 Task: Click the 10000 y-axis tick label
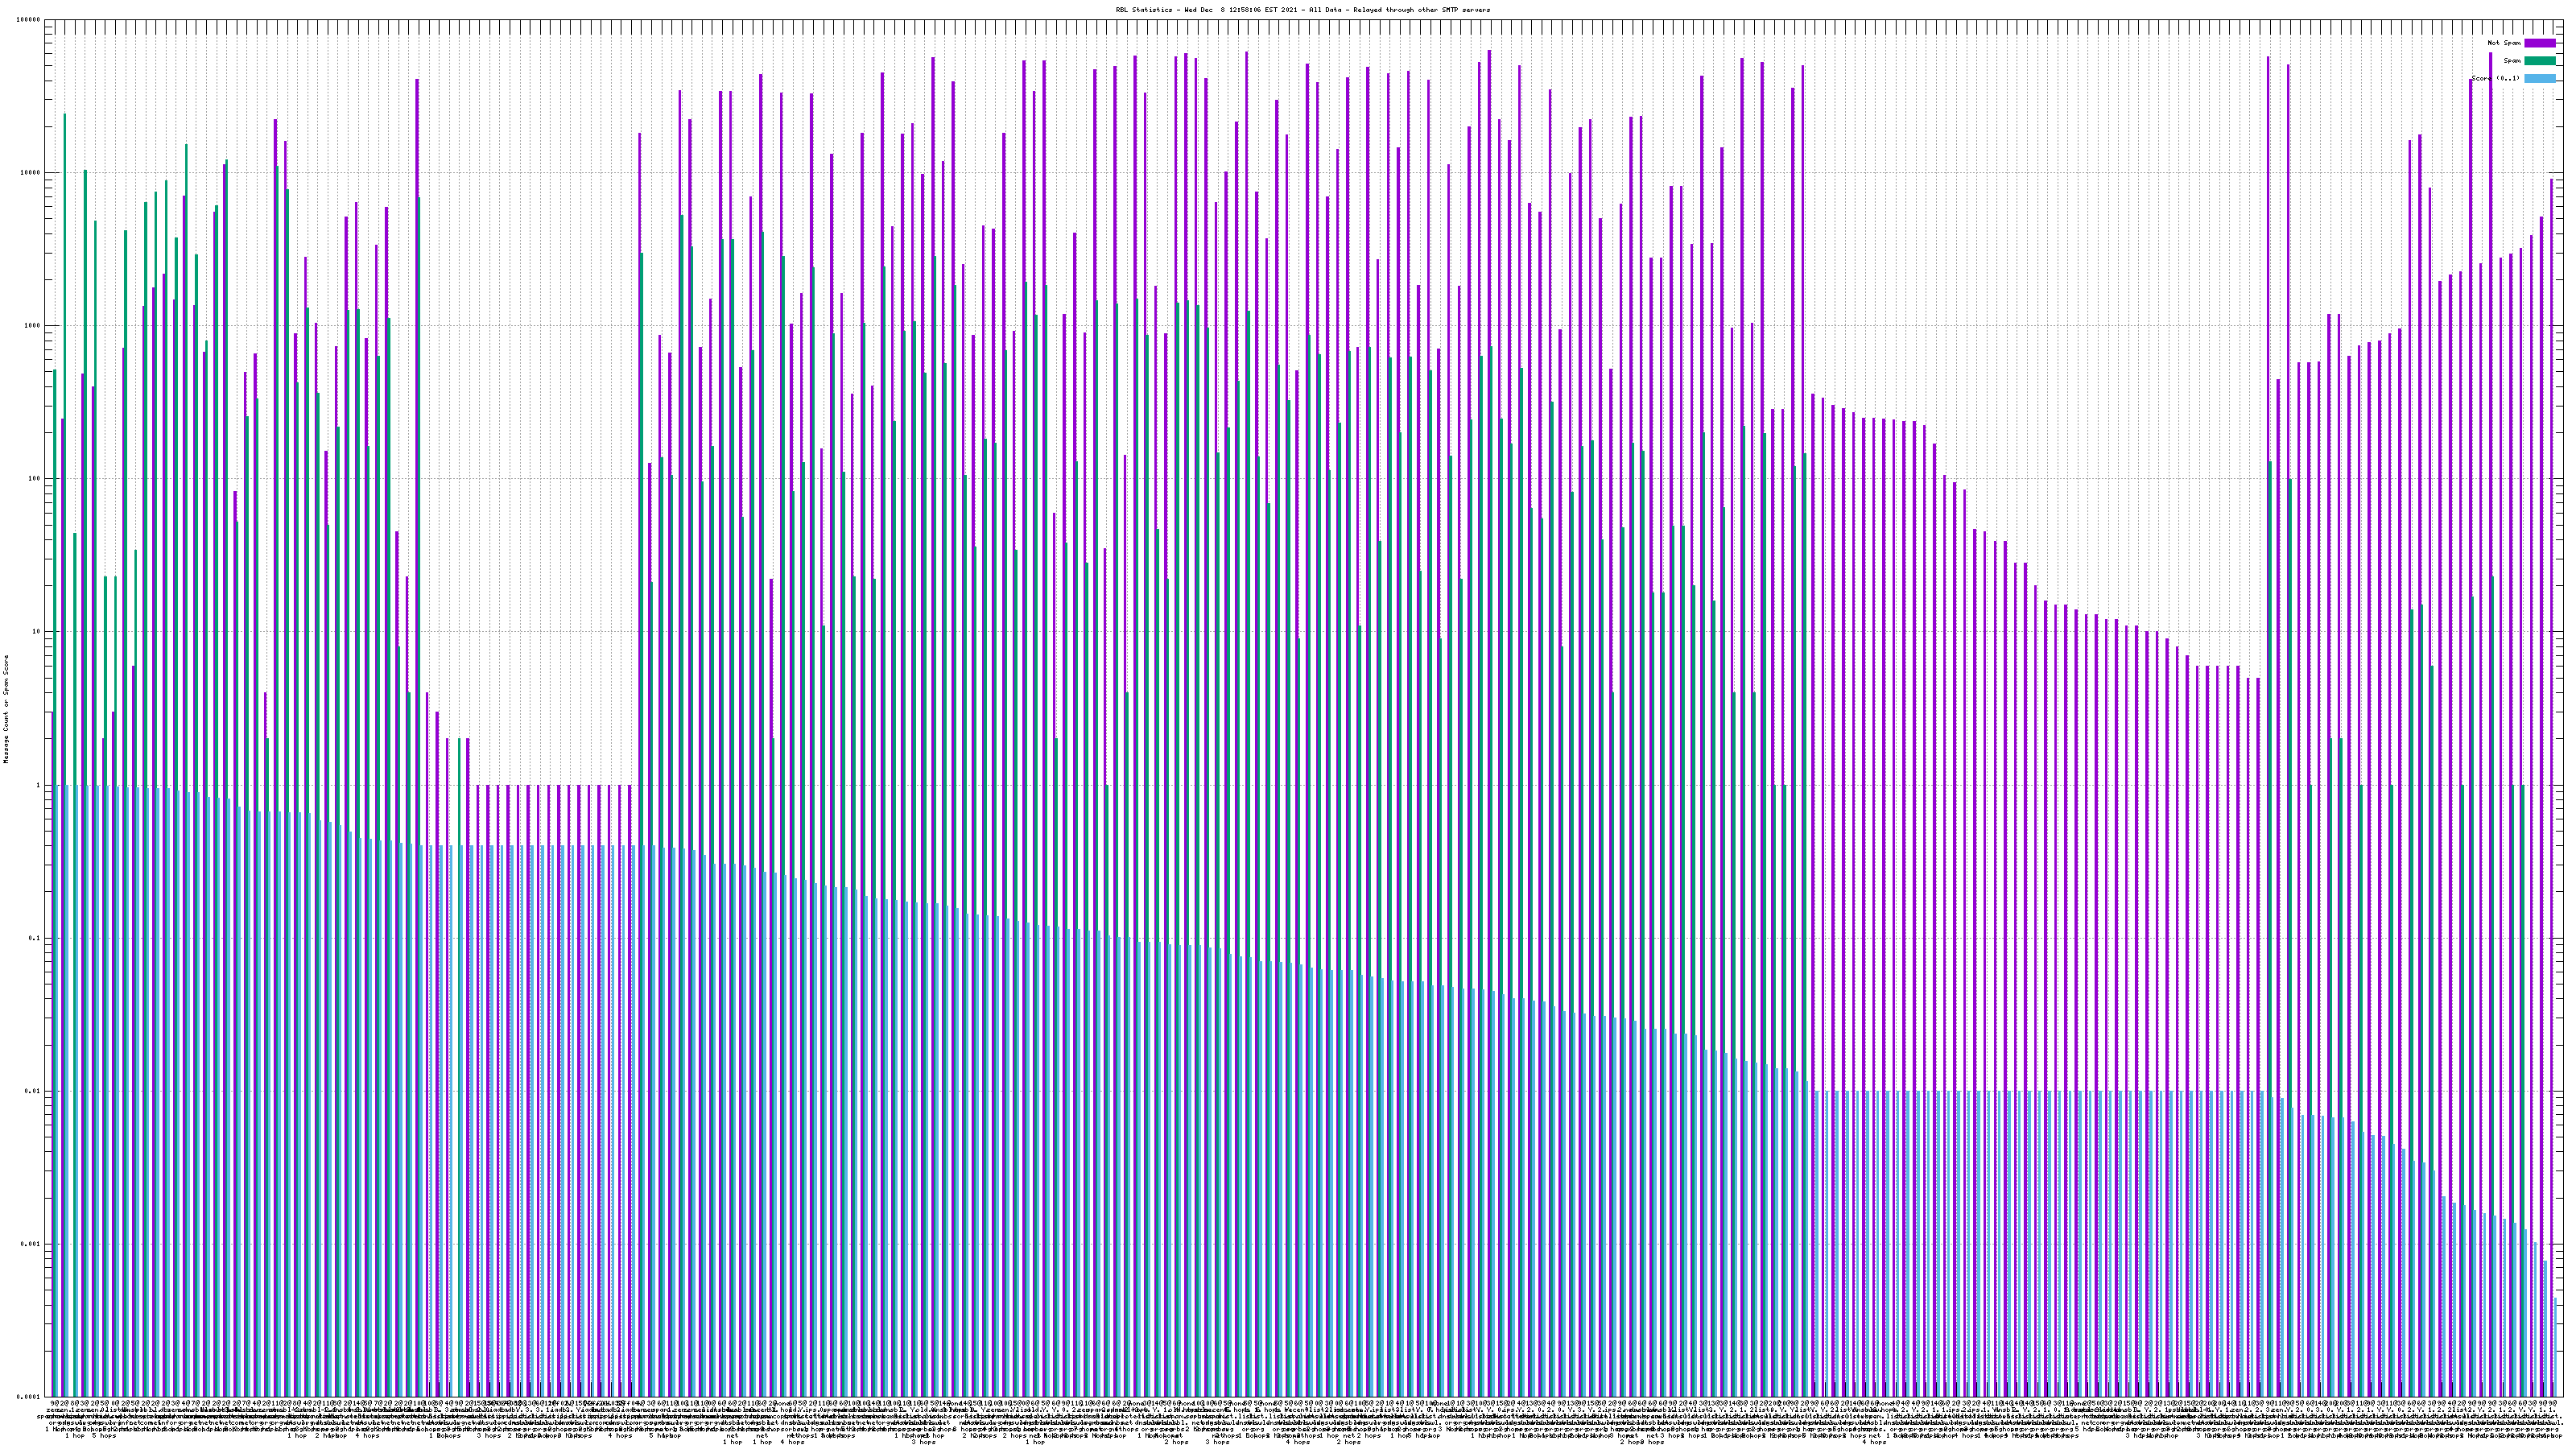31,173
